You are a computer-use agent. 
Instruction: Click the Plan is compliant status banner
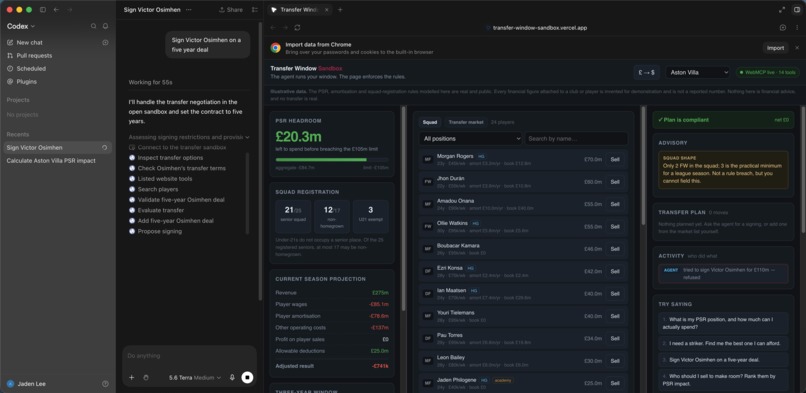[x=723, y=120]
